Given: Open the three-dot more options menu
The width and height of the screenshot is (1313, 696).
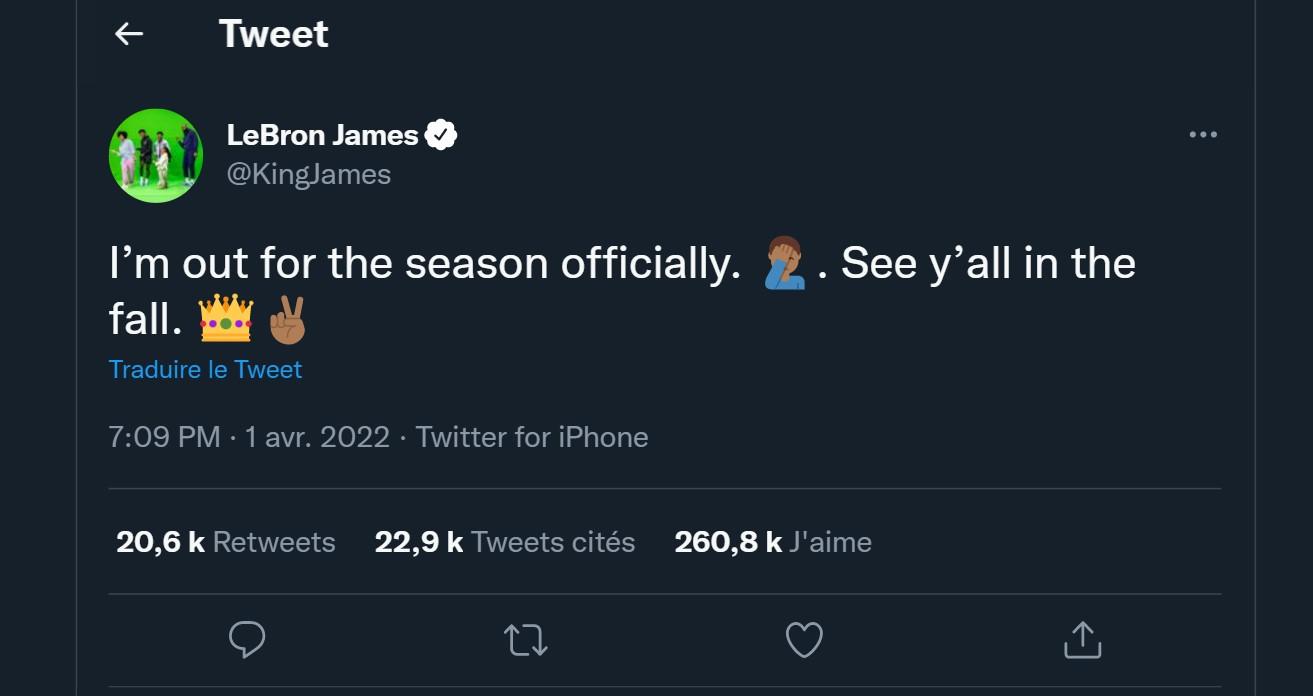Looking at the screenshot, I should (x=1203, y=135).
